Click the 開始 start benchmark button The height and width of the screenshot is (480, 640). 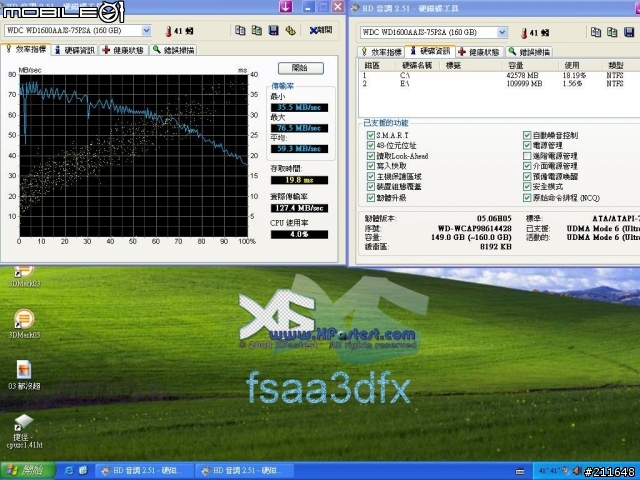pos(301,68)
